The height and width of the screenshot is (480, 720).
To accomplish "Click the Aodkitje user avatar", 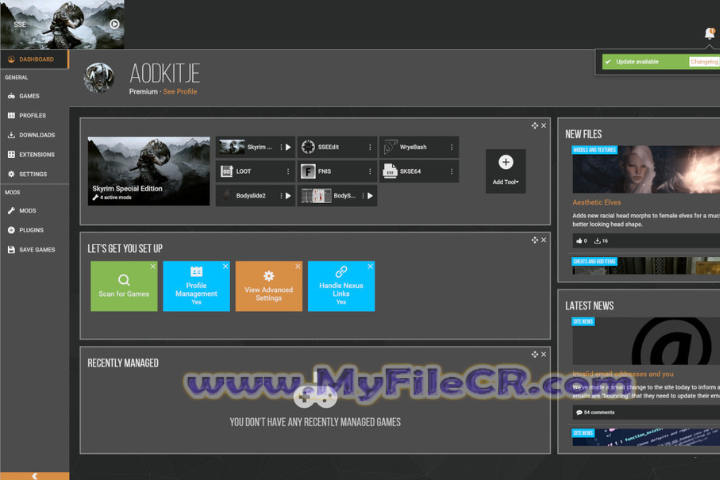I will click(x=99, y=78).
